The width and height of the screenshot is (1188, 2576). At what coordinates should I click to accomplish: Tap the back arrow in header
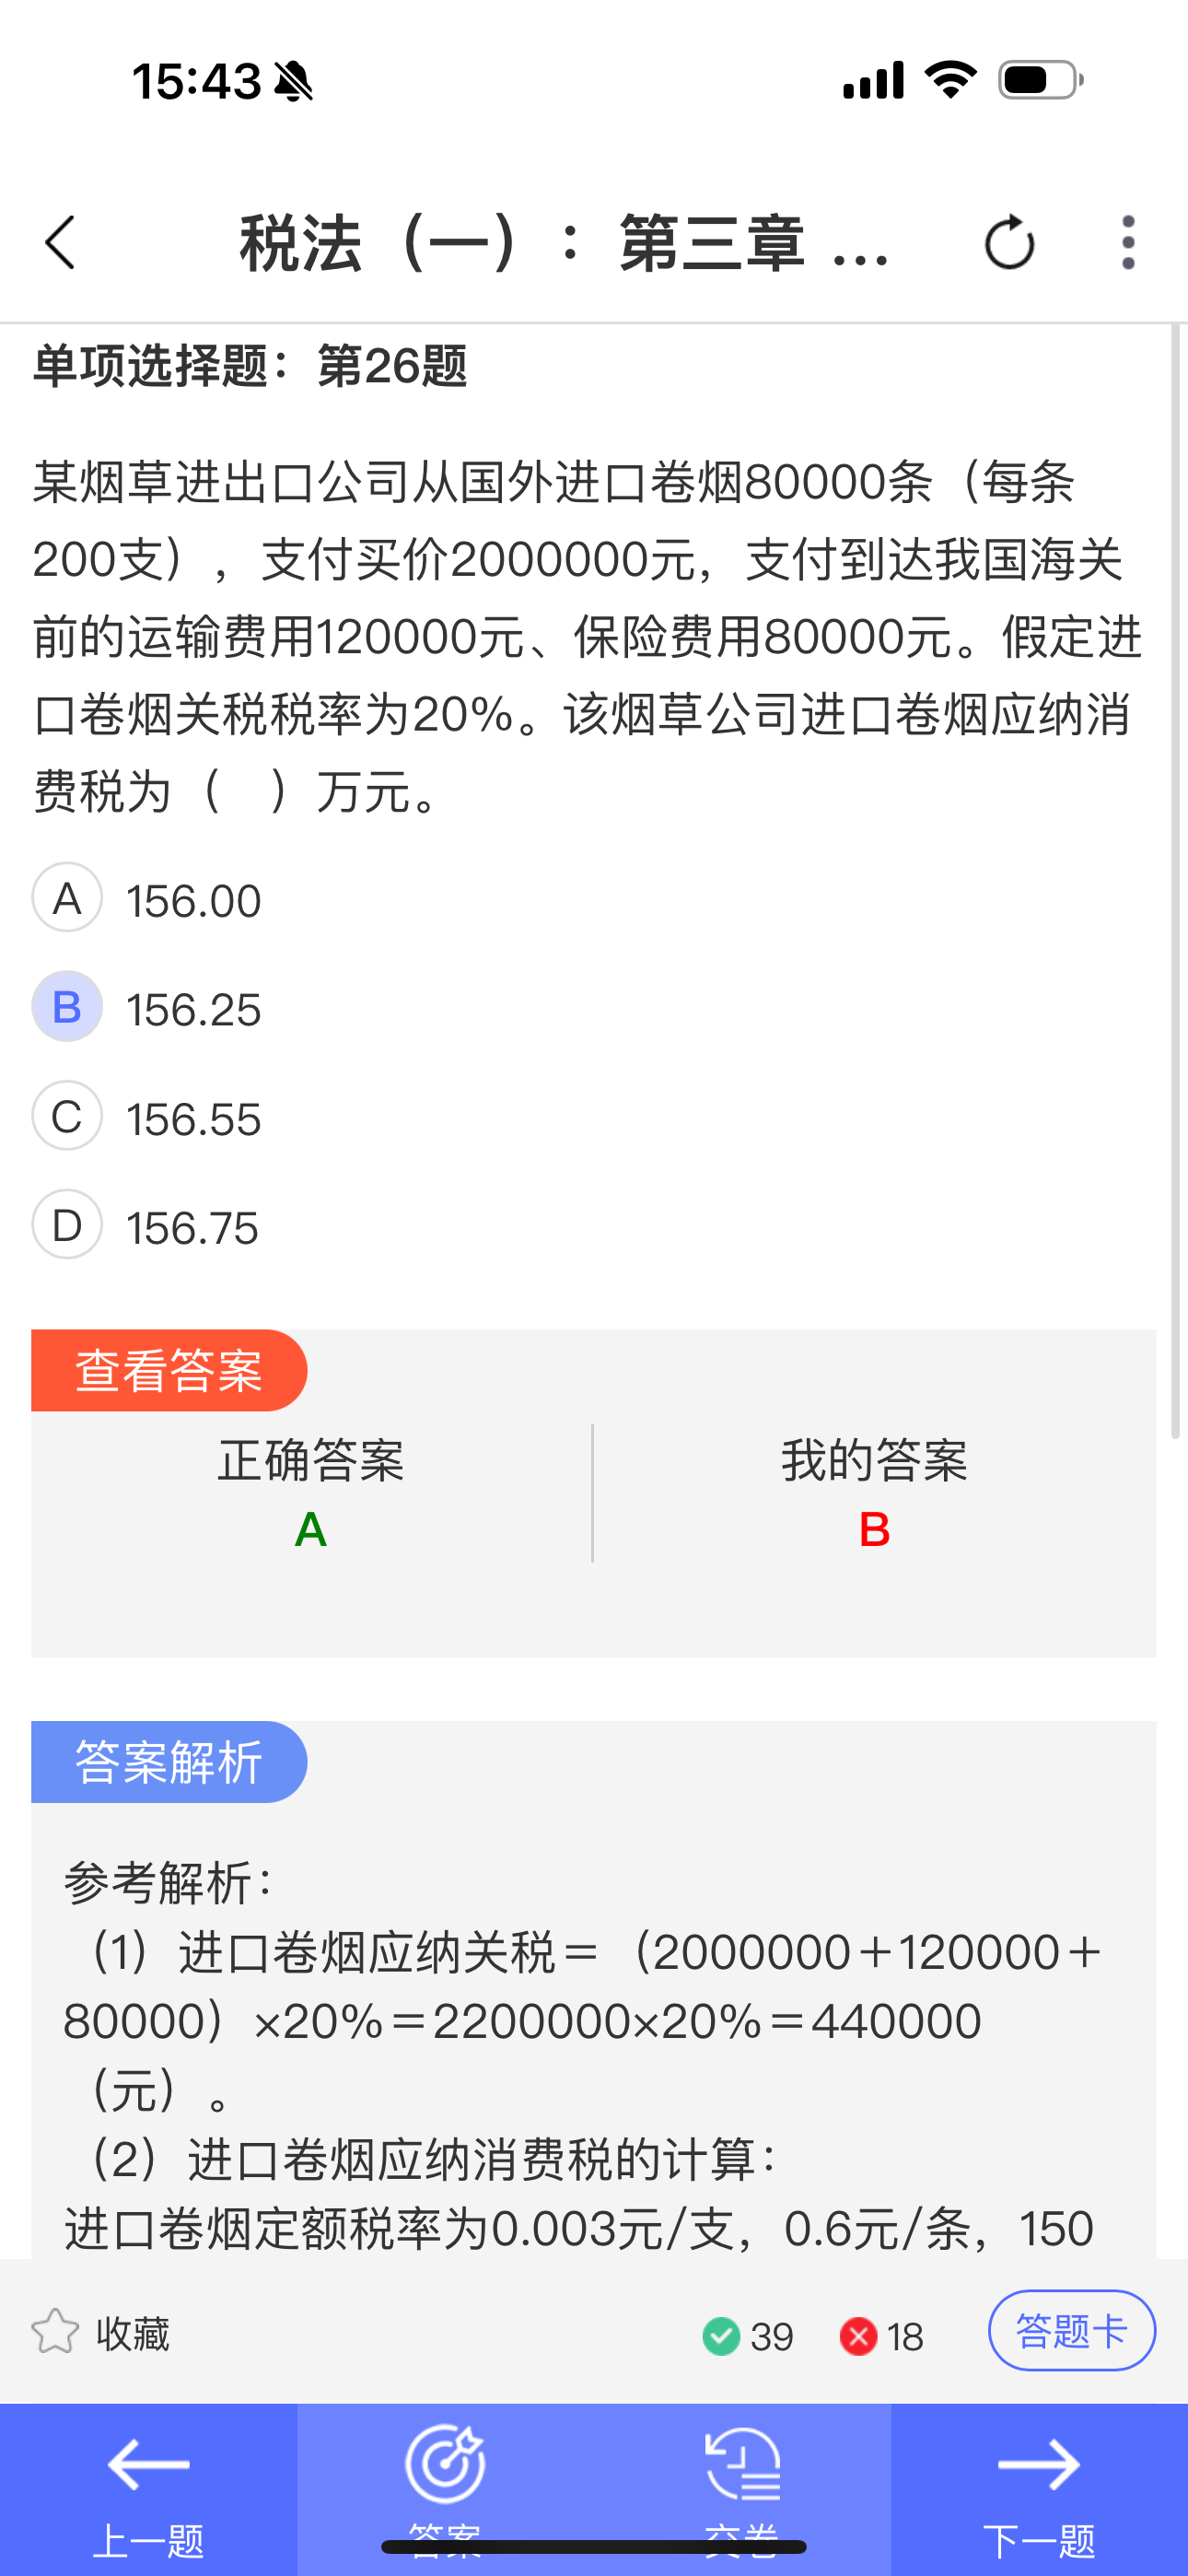[61, 243]
